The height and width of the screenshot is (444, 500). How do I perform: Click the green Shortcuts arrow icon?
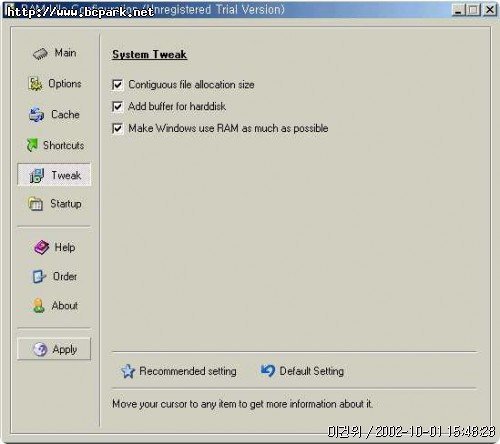tap(32, 145)
